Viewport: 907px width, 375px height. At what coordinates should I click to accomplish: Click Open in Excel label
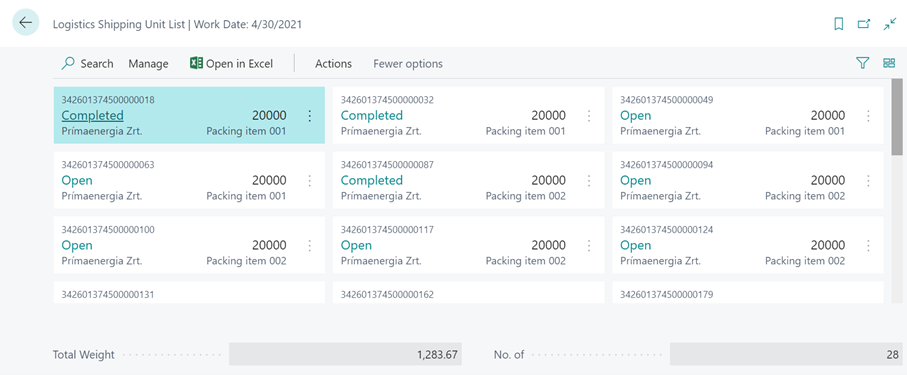click(x=239, y=64)
